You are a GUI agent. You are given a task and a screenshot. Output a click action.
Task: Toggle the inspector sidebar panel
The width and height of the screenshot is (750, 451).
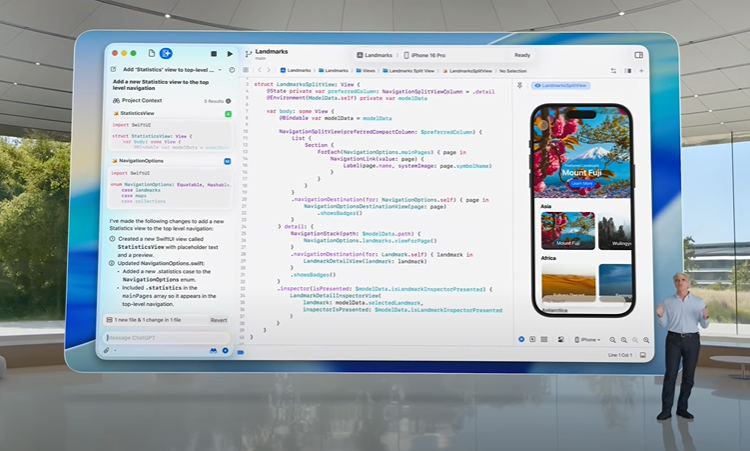(x=639, y=55)
